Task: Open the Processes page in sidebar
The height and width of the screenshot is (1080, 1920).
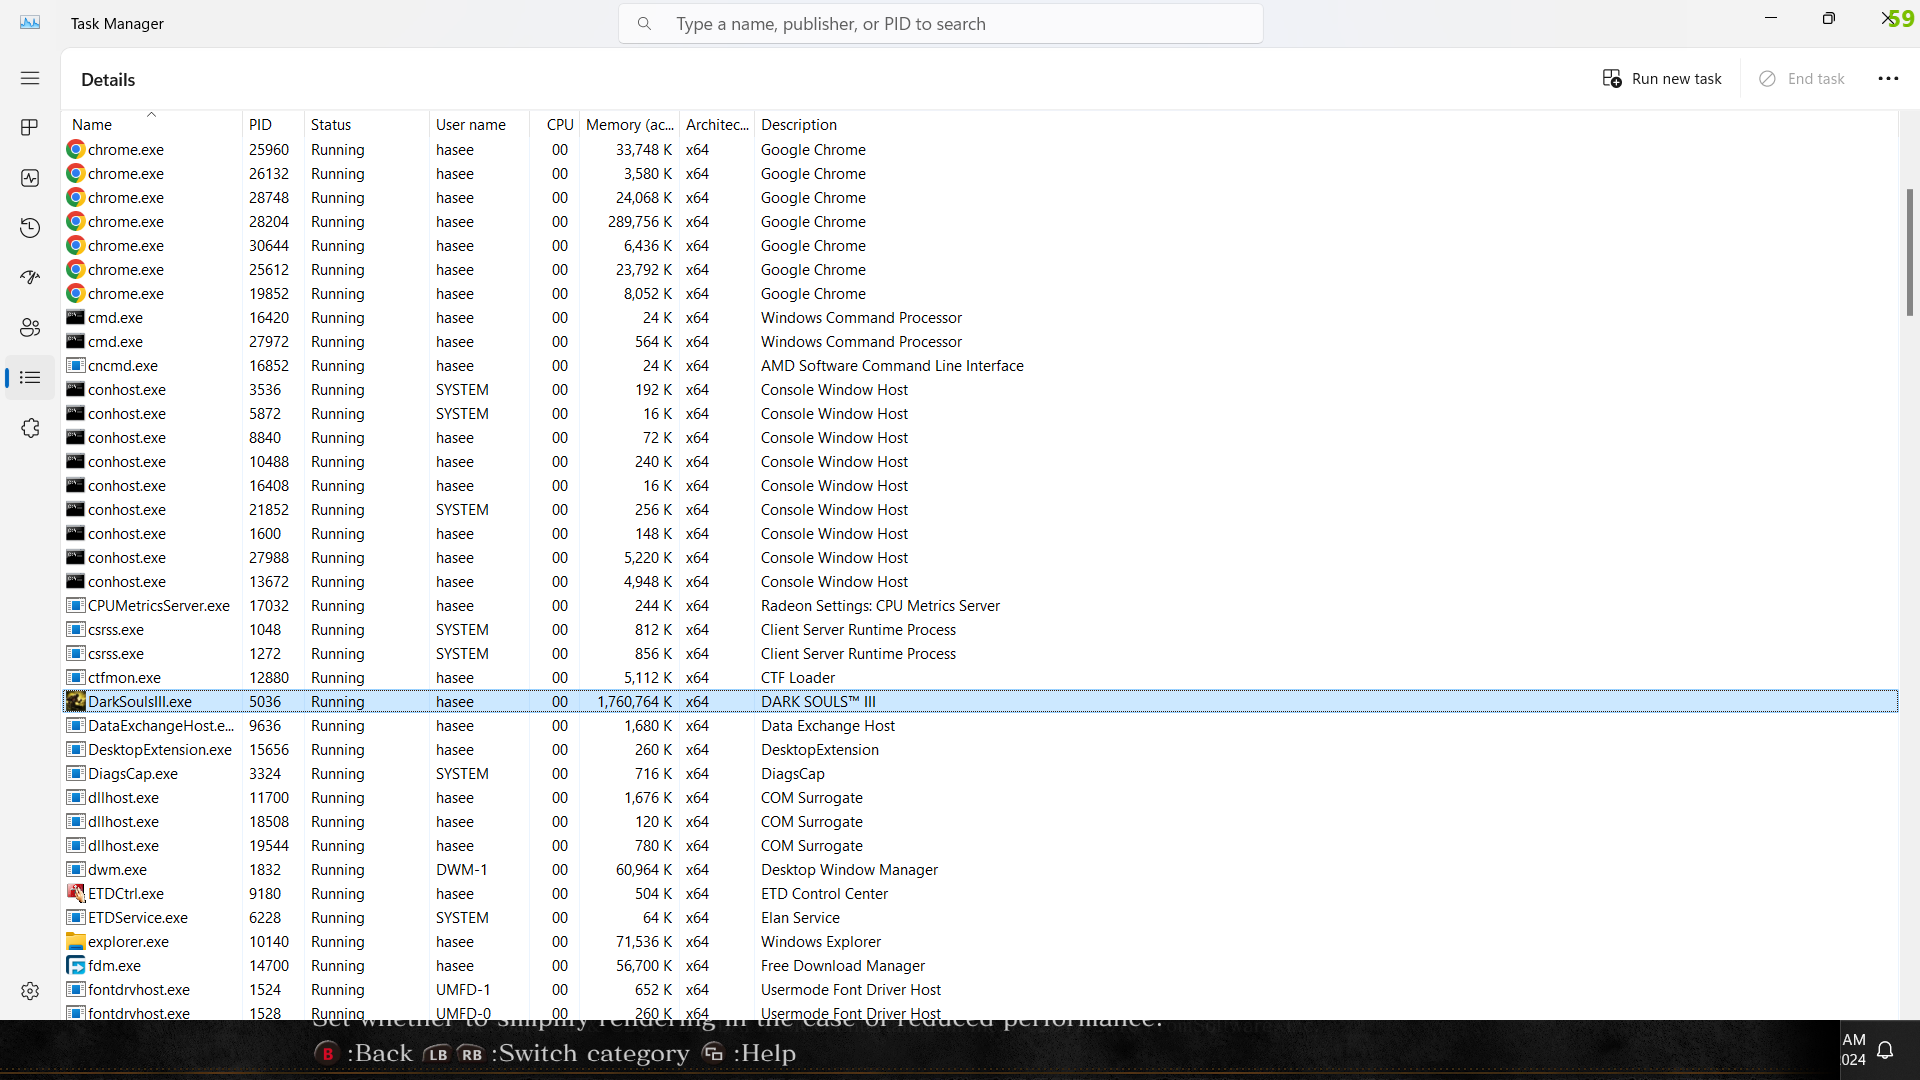Action: pos(30,127)
